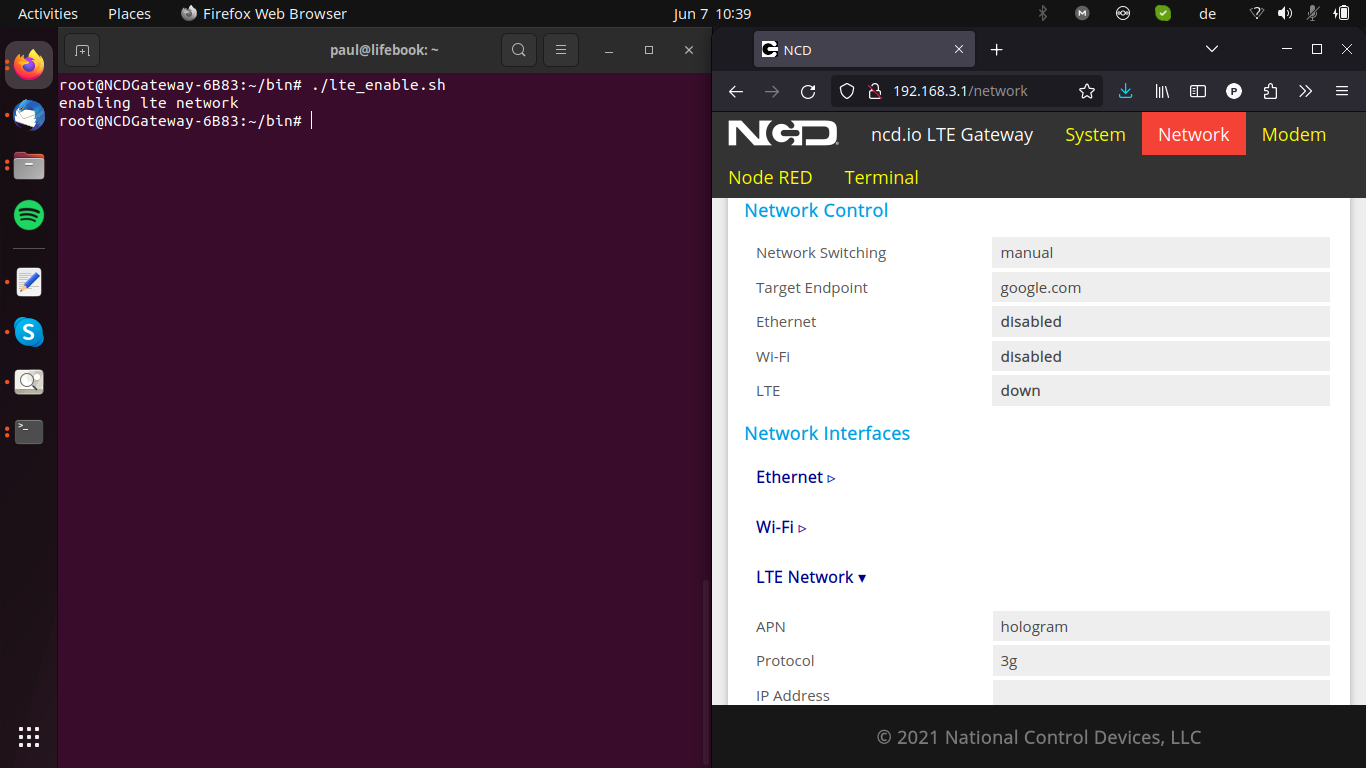List all Firefox tabs with the chevron
The width and height of the screenshot is (1366, 768).
pos(1211,49)
